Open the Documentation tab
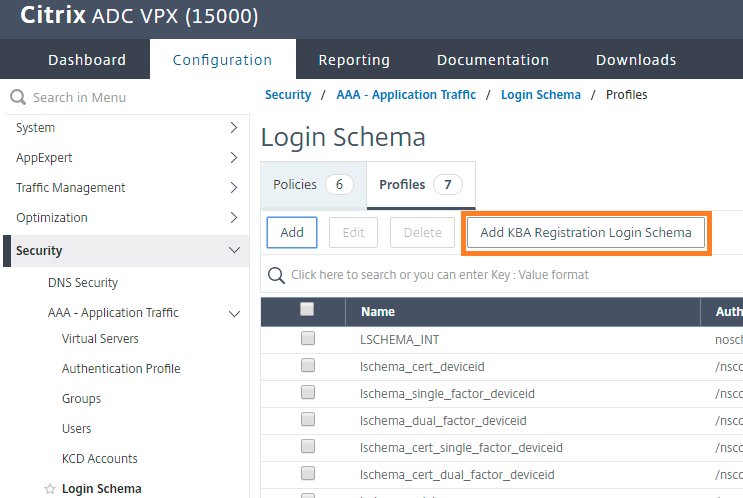This screenshot has height=498, width=743. [x=493, y=60]
